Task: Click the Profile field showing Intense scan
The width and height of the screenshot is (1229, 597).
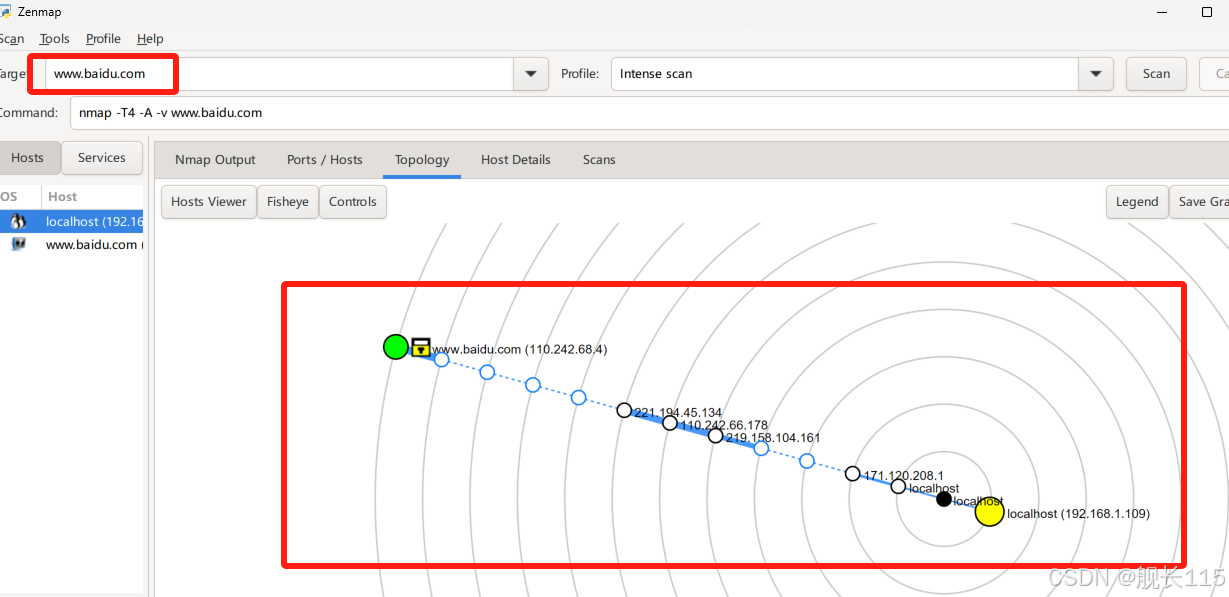Action: point(845,73)
